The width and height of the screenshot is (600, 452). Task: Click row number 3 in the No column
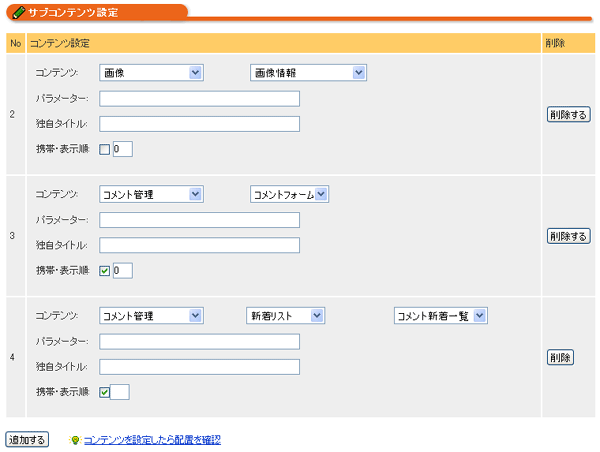[12, 236]
